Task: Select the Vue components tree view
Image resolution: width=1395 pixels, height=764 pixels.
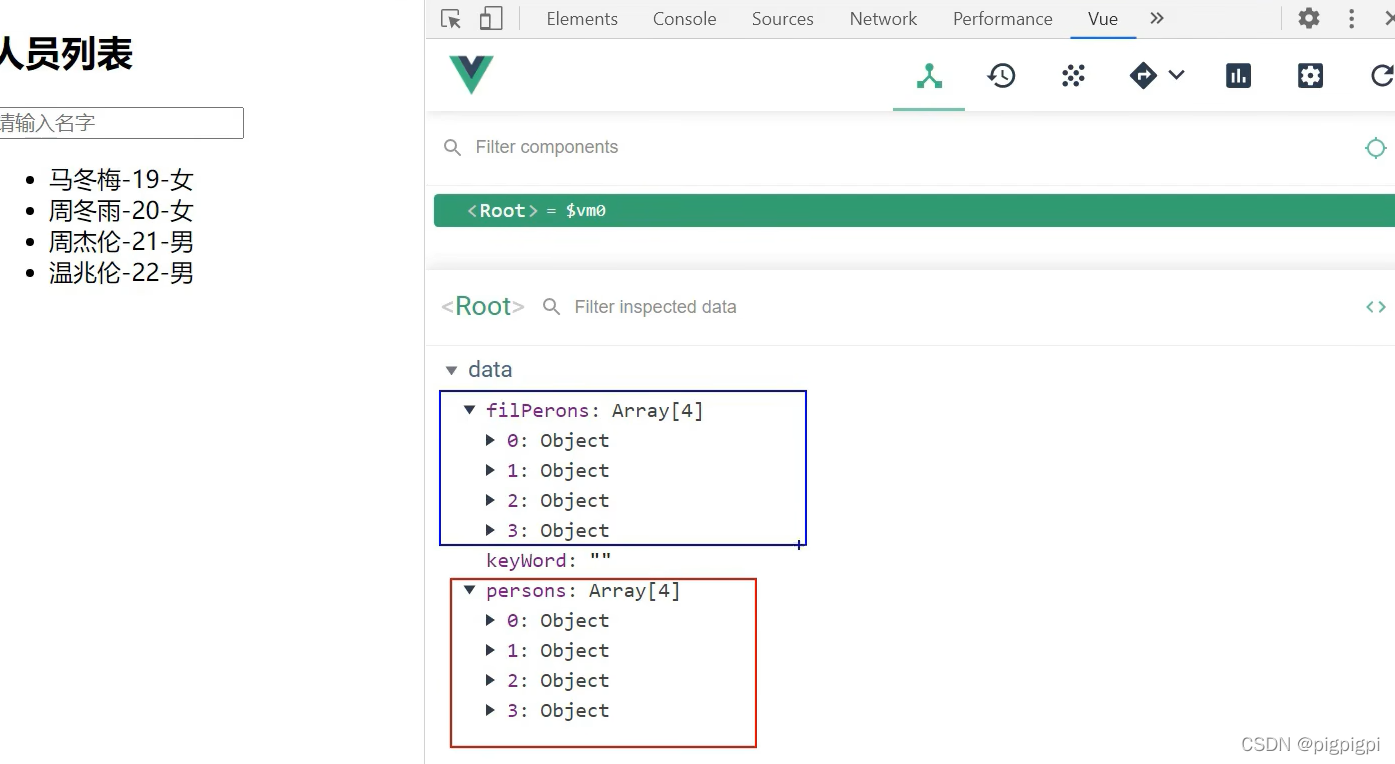Action: [x=929, y=75]
